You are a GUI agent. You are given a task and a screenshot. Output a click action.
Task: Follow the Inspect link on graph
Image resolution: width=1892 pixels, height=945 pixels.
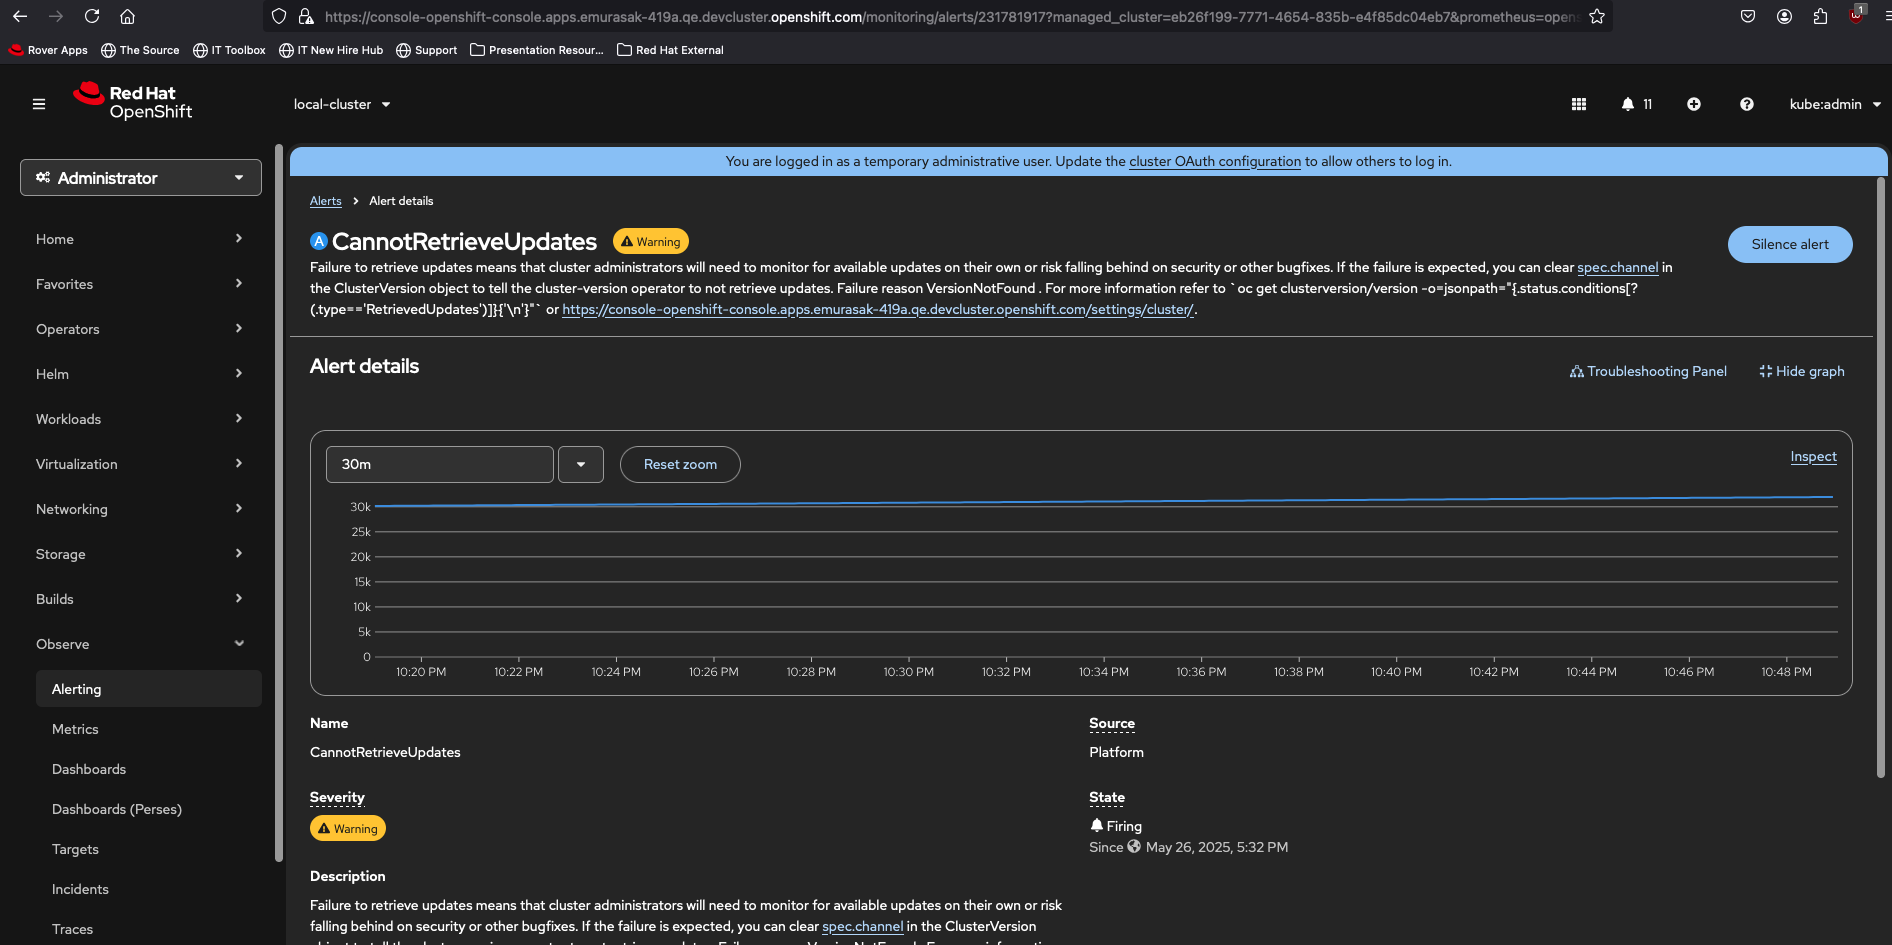1813,457
